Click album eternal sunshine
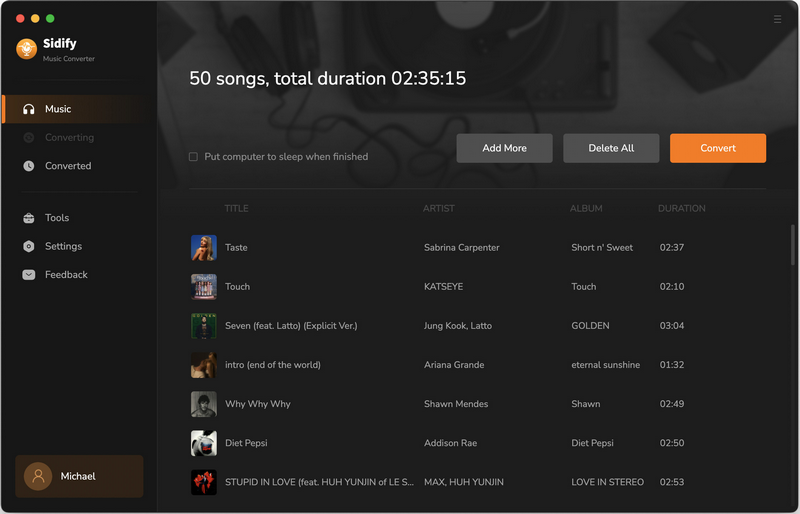Viewport: 800px width, 514px height. click(605, 365)
